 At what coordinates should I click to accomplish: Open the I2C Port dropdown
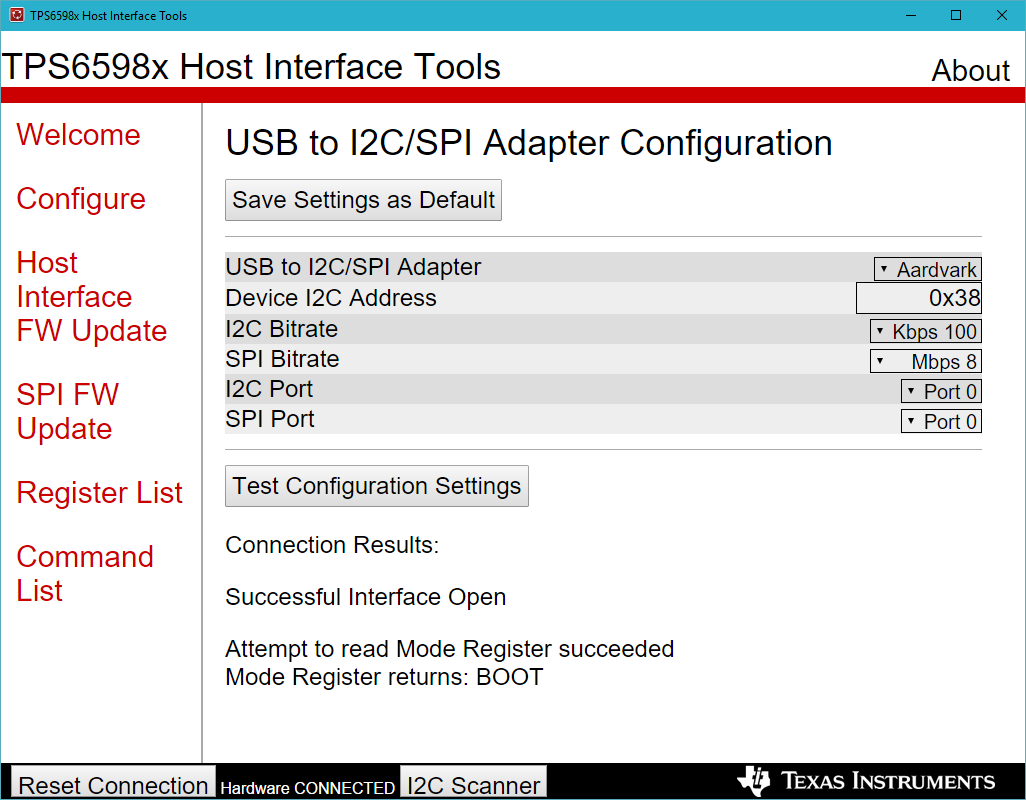pyautogui.click(x=941, y=392)
